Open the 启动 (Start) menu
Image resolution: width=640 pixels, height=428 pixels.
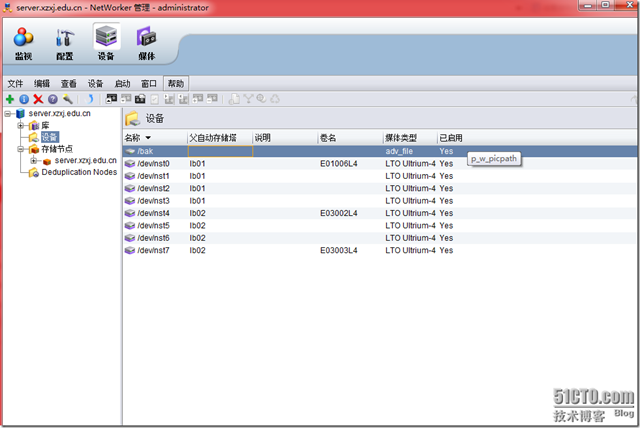pos(122,84)
